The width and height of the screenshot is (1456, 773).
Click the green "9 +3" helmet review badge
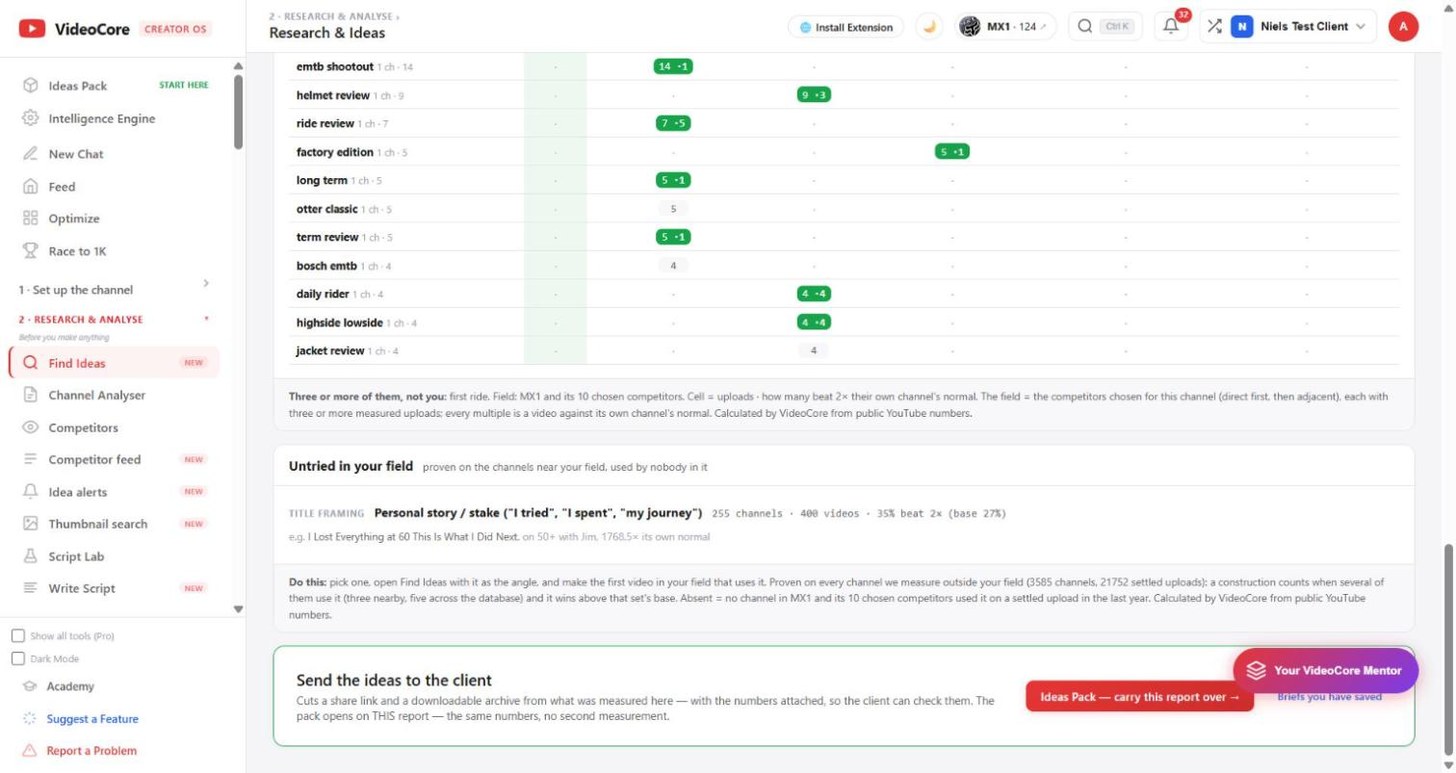point(814,95)
